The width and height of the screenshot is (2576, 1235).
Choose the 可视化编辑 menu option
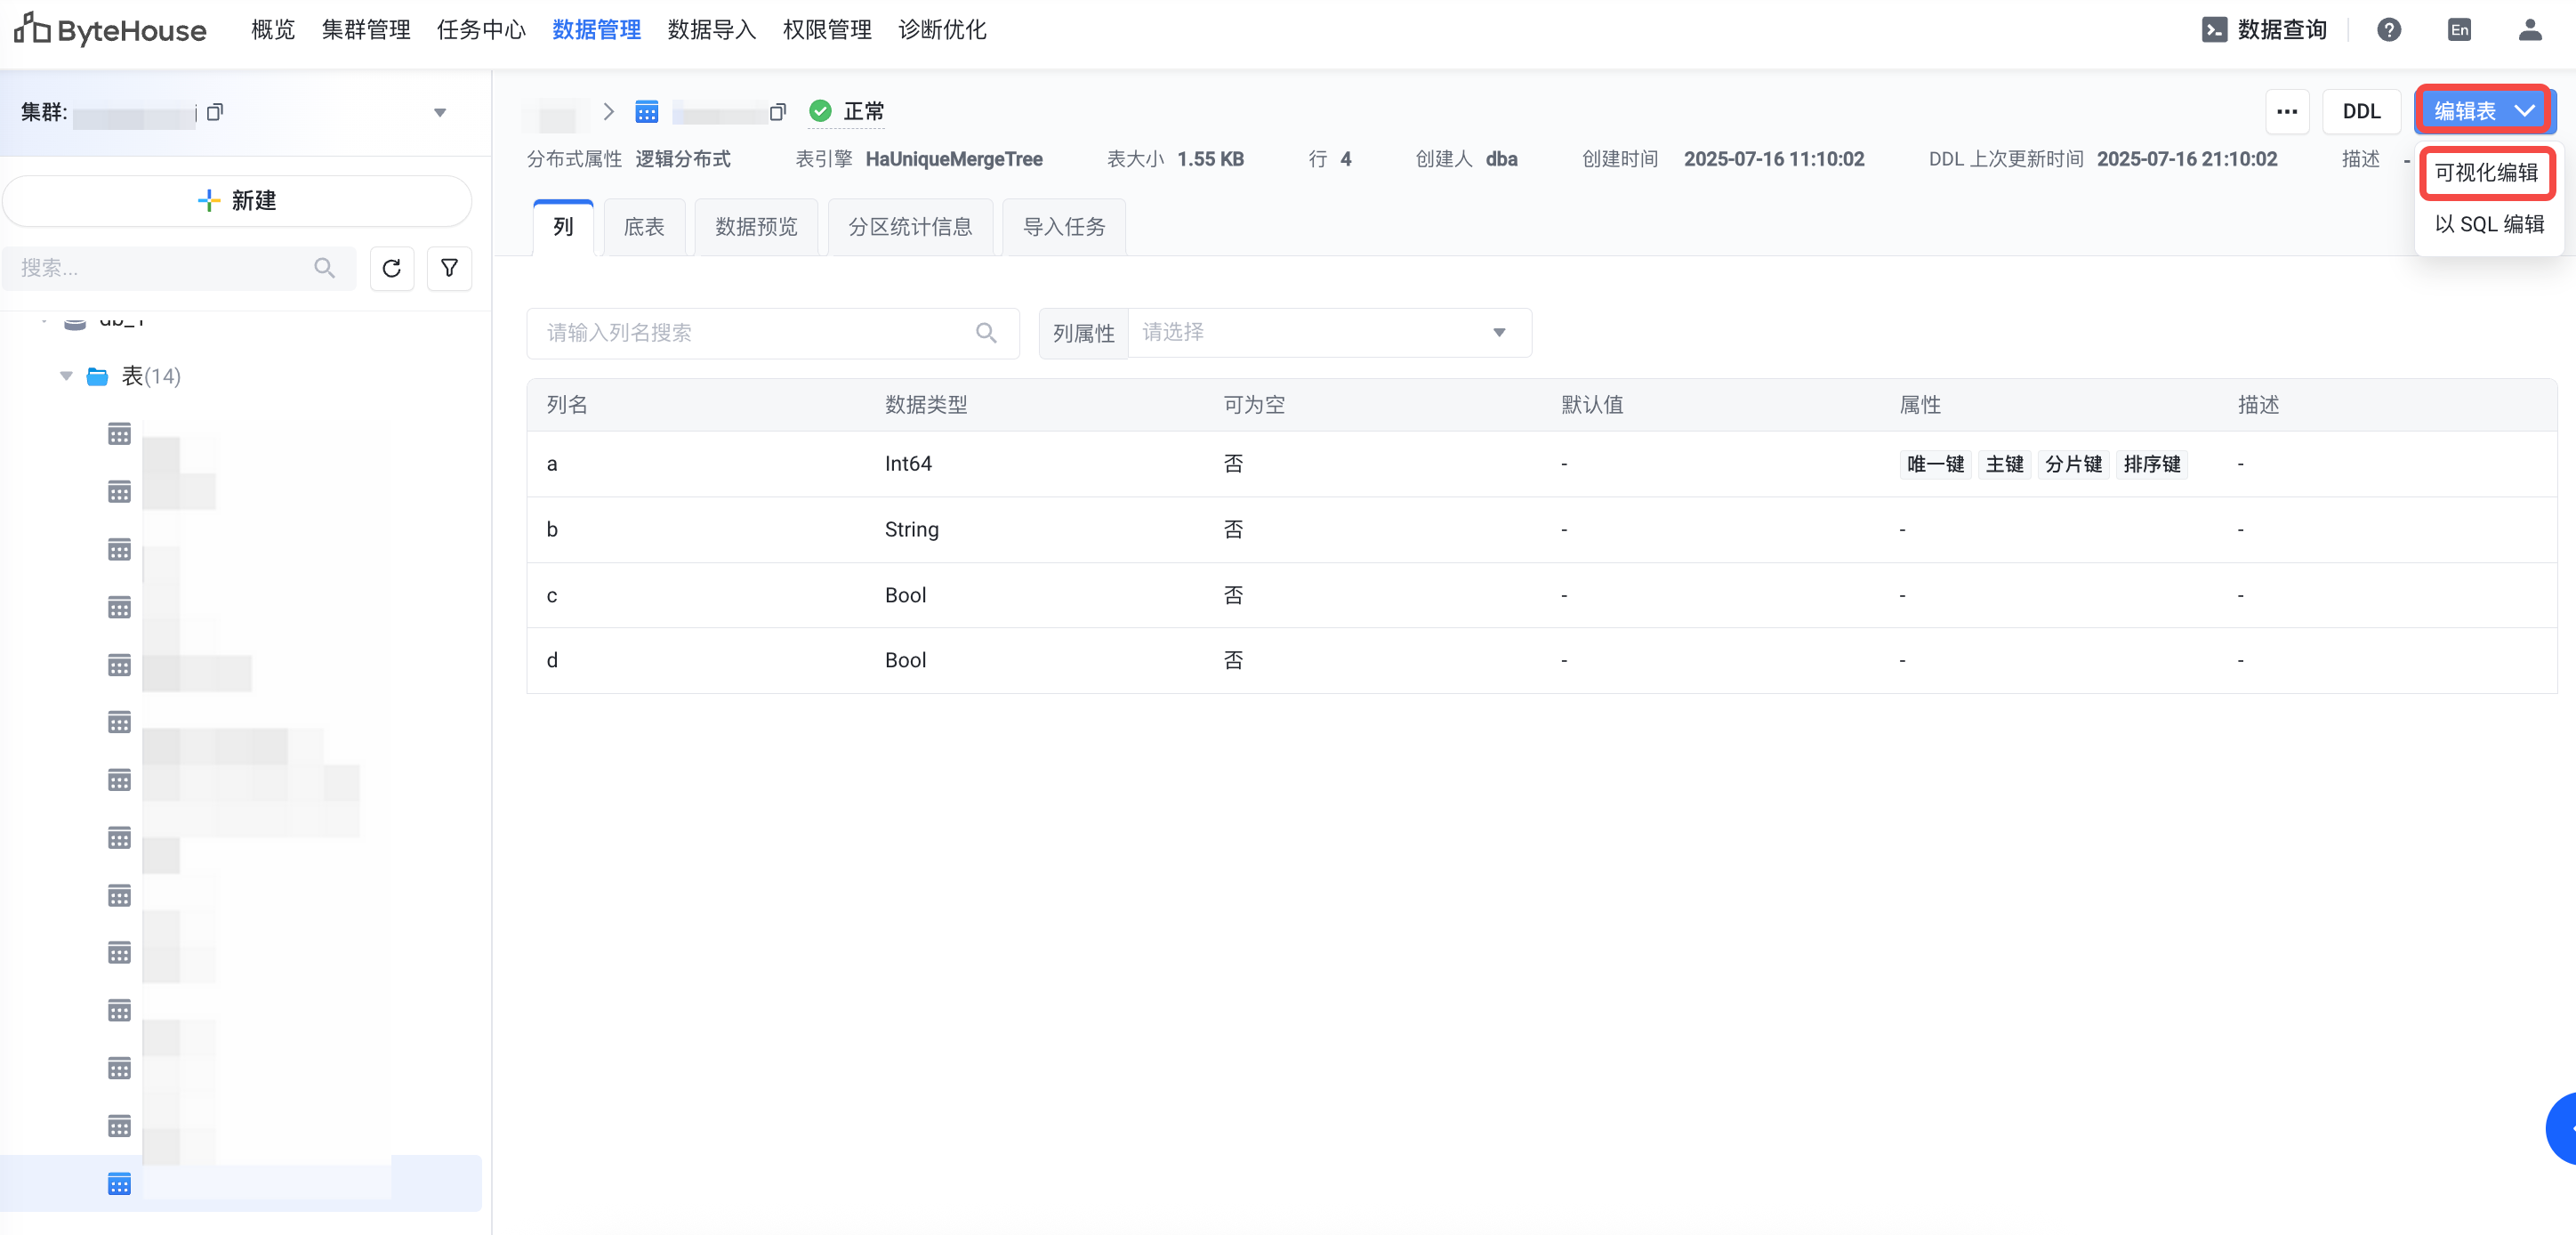pos(2485,173)
